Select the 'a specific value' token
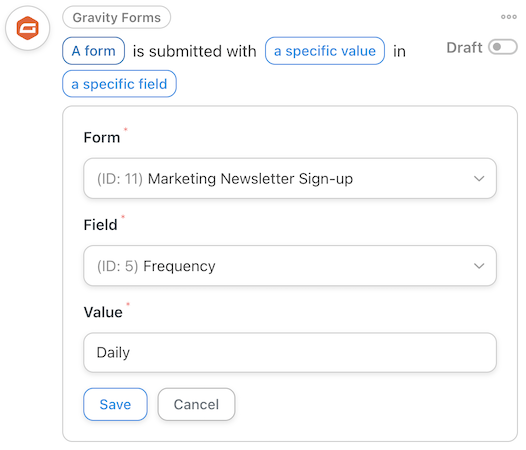This screenshot has width=526, height=450. (325, 51)
